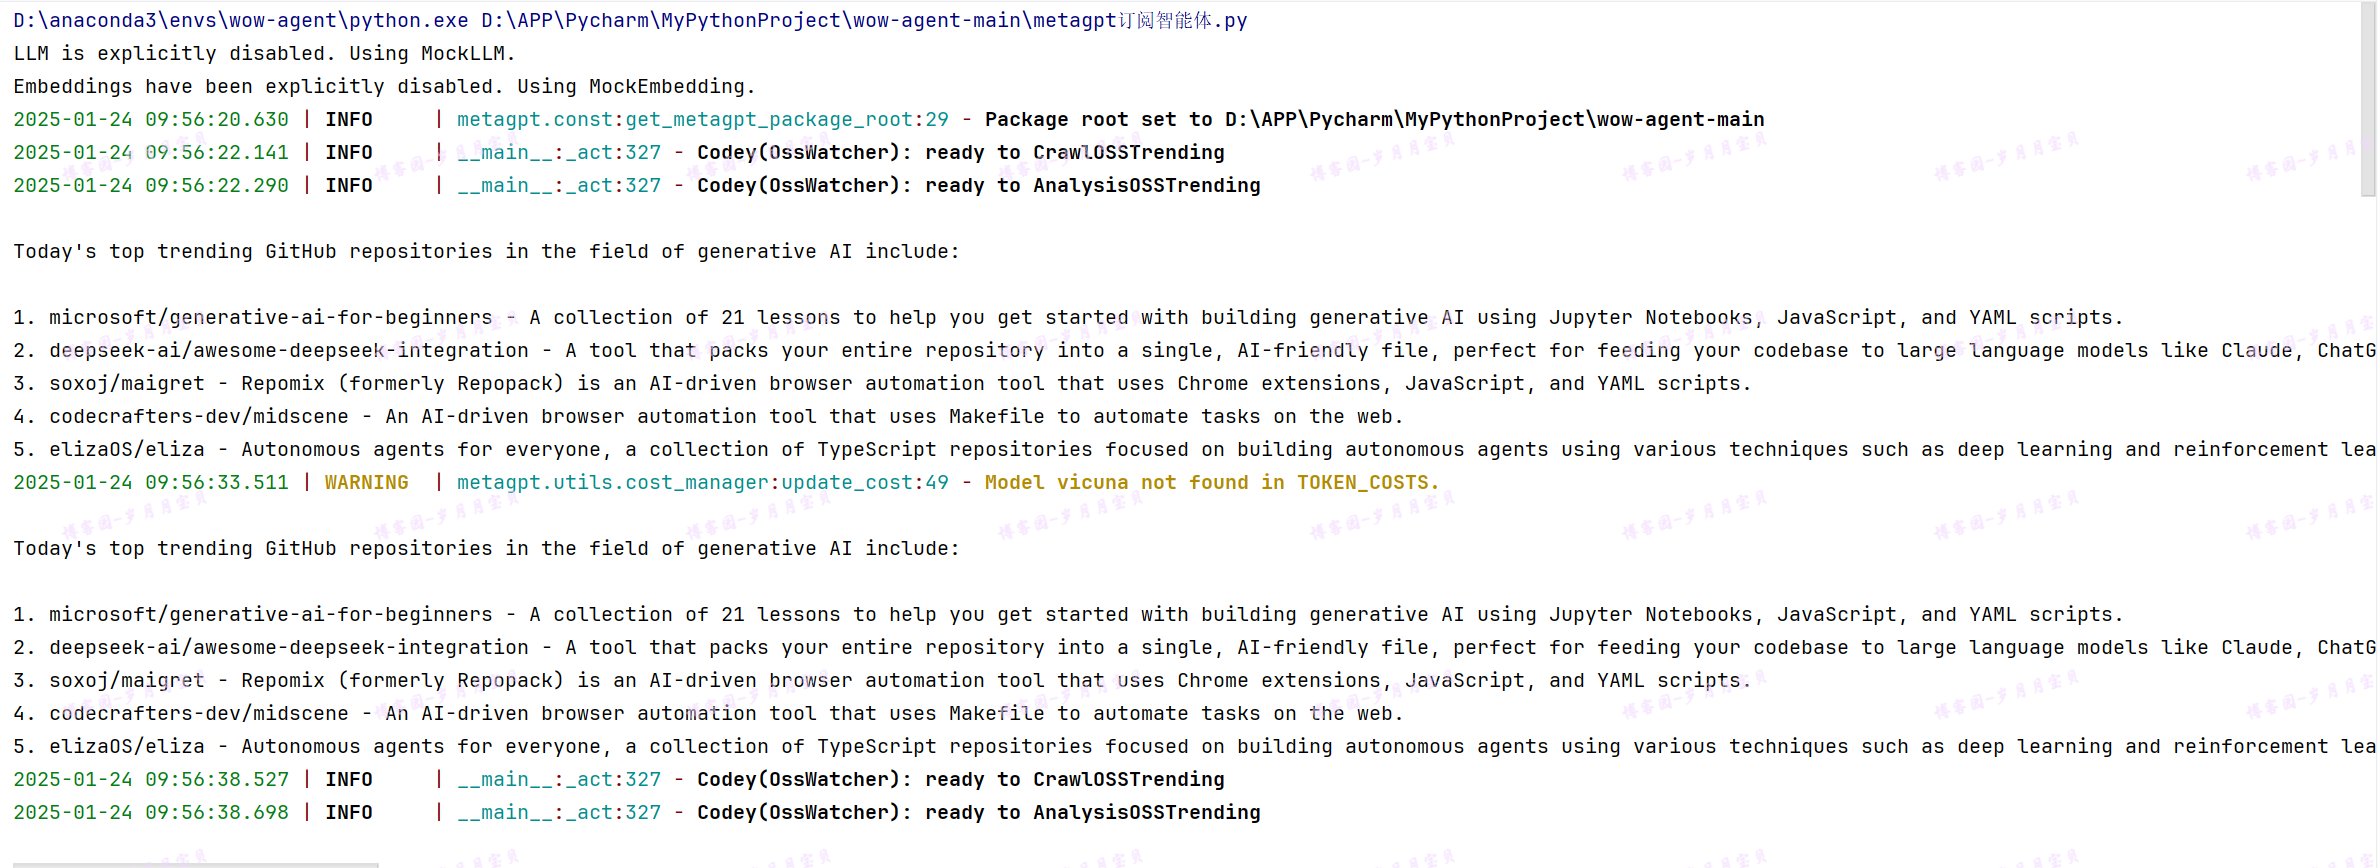Click the timestamp 2025-01-24 09:56:38.698
Screen dimensions: 2378x868
tap(150, 812)
